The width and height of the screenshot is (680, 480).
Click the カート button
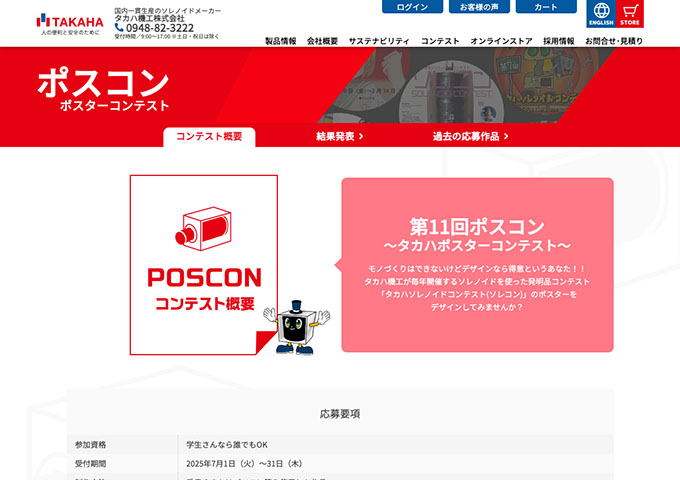coord(546,7)
